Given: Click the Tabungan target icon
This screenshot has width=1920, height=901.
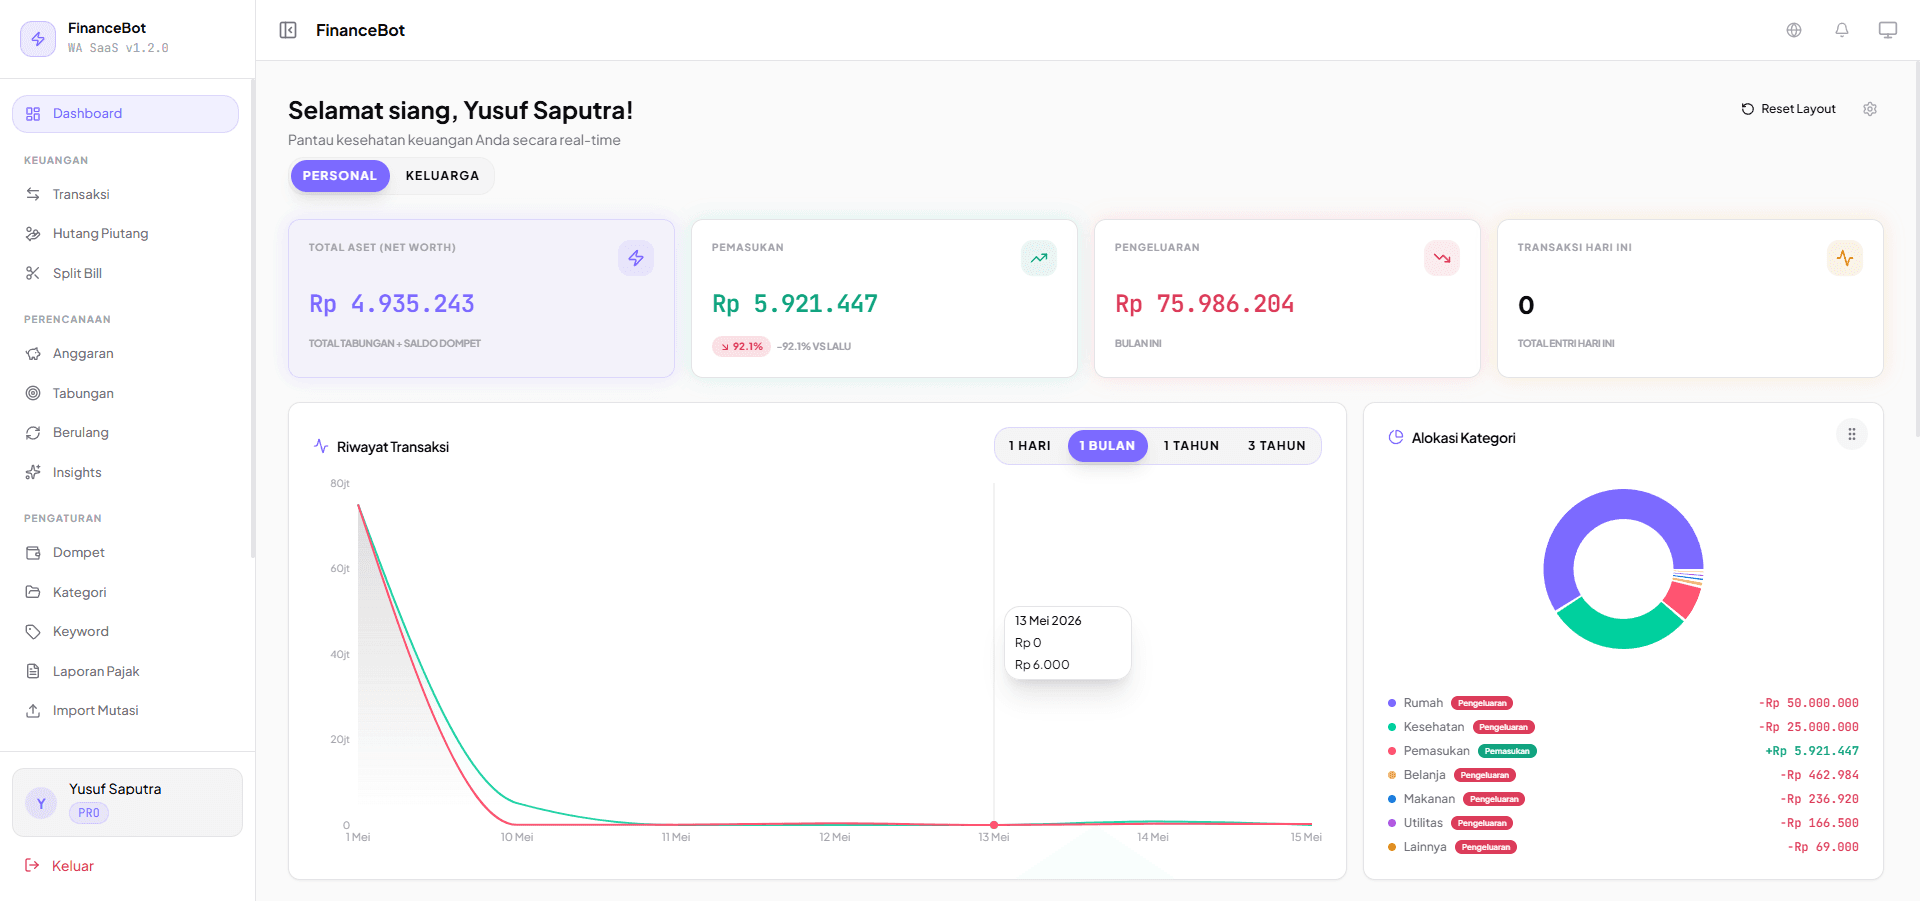Looking at the screenshot, I should click(33, 393).
